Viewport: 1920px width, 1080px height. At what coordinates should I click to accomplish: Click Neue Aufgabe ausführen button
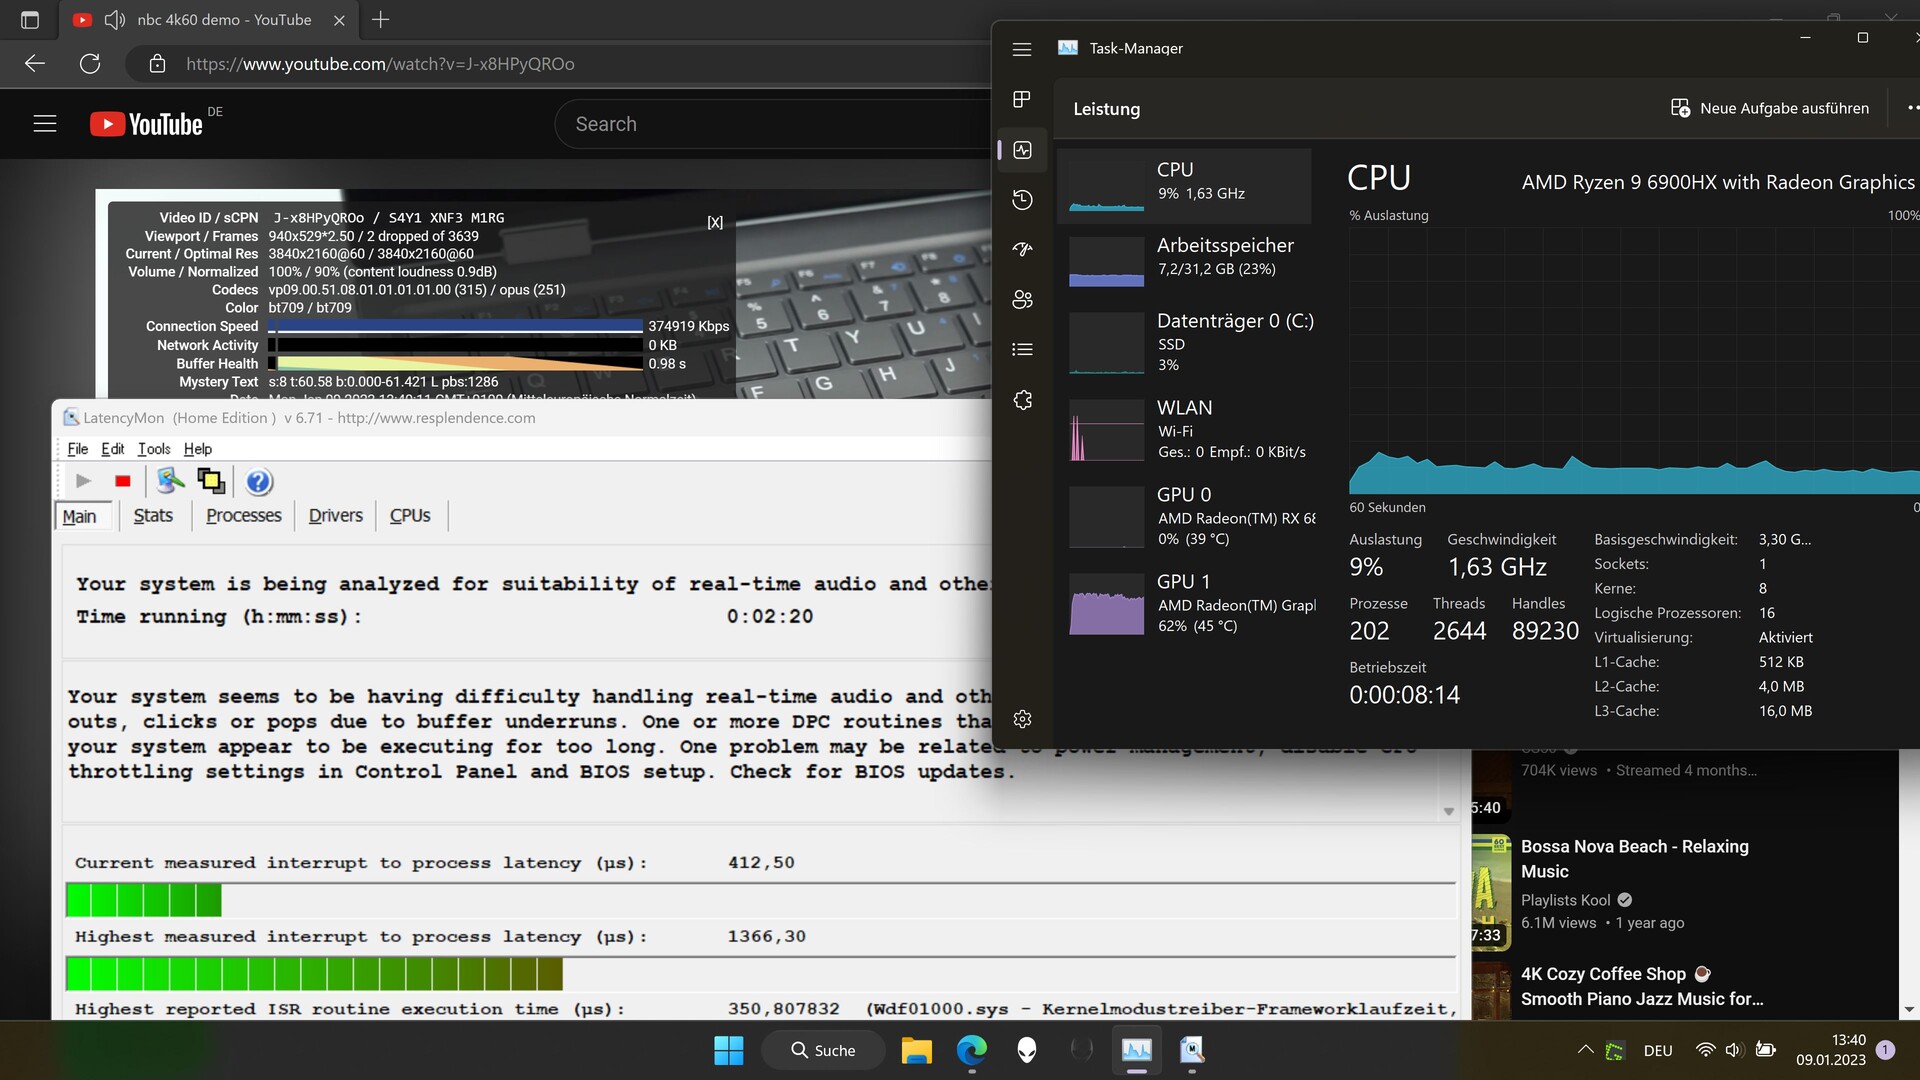[1770, 108]
